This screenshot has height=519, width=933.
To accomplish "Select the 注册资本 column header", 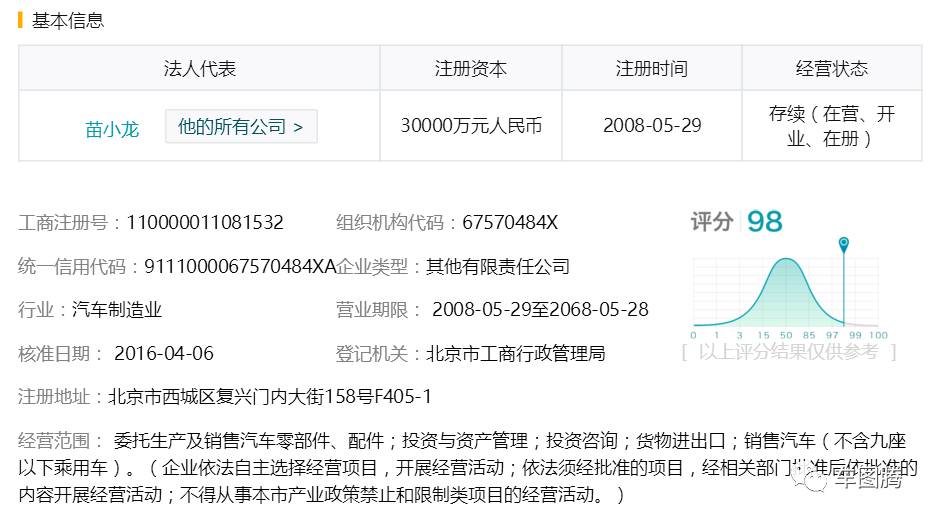I will tap(471, 68).
